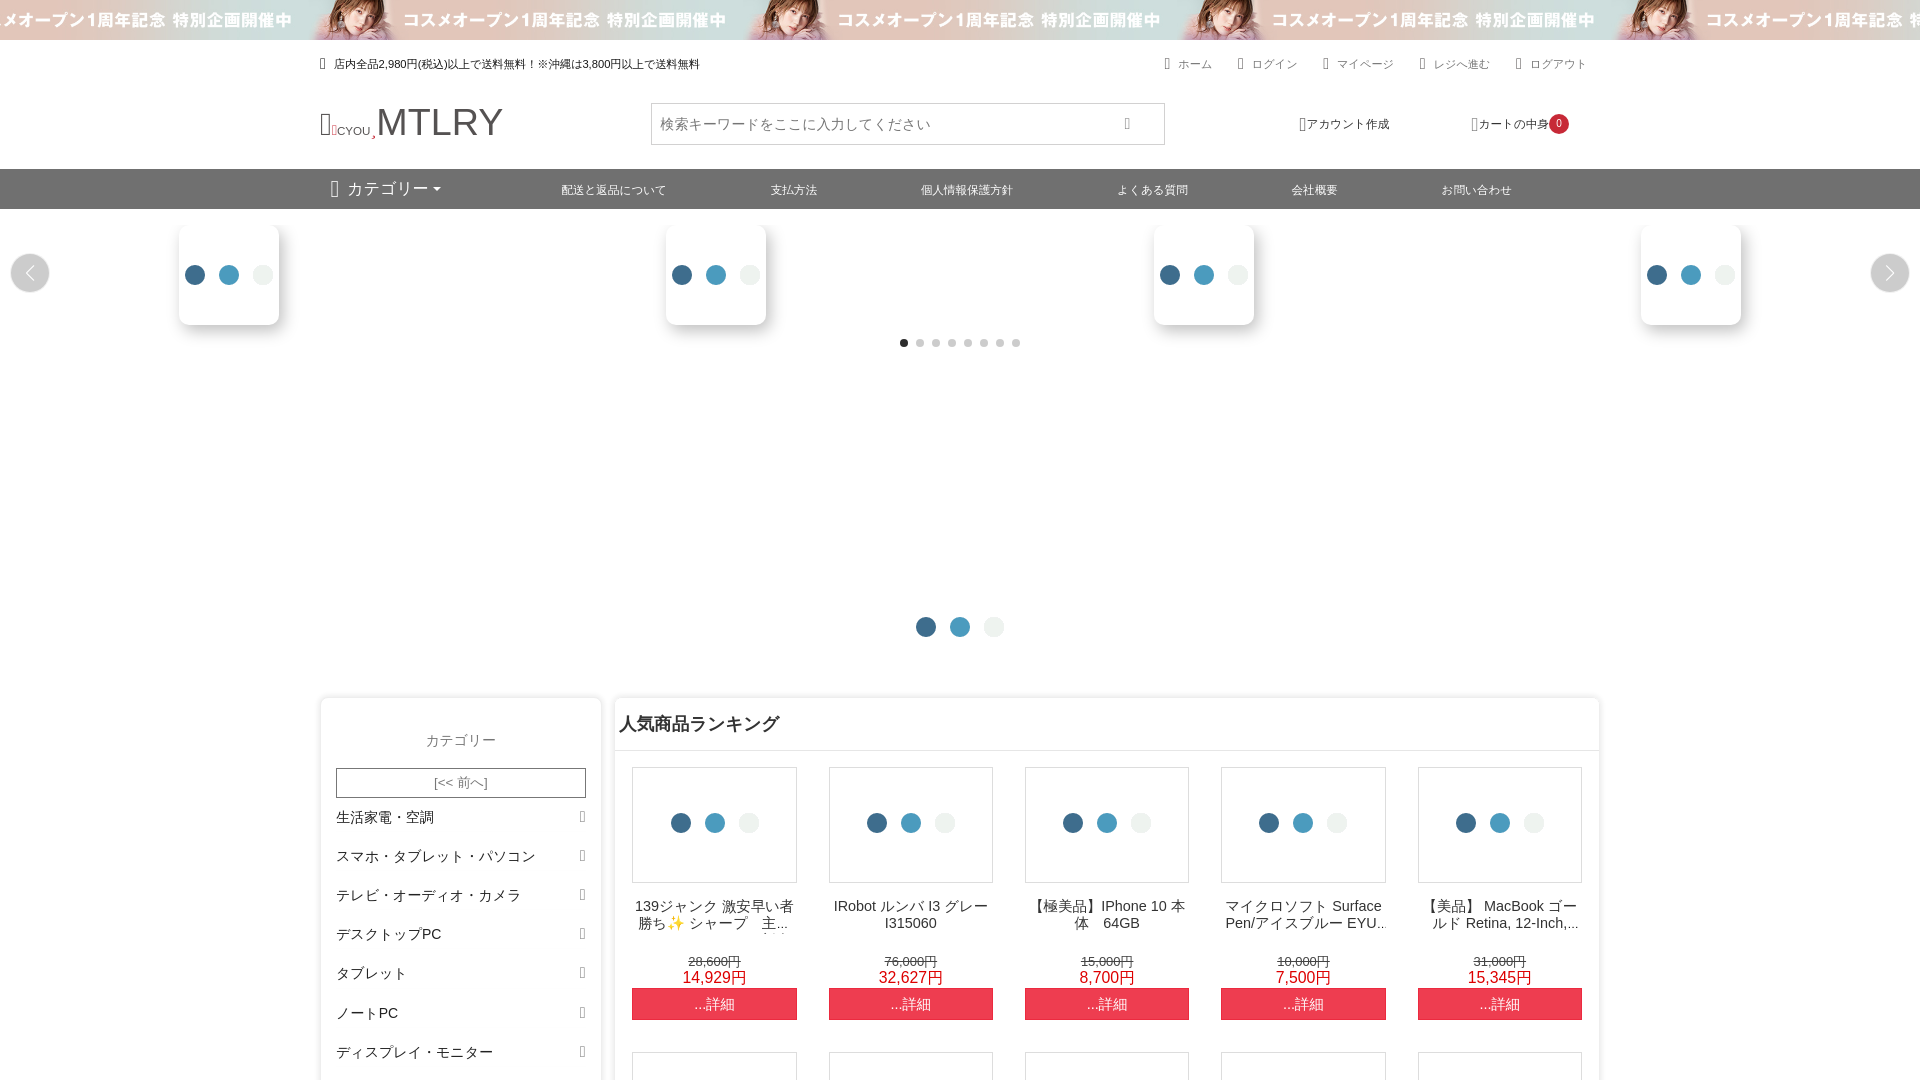Click the logout icon in top bar
The height and width of the screenshot is (1080, 1920).
(x=1518, y=64)
